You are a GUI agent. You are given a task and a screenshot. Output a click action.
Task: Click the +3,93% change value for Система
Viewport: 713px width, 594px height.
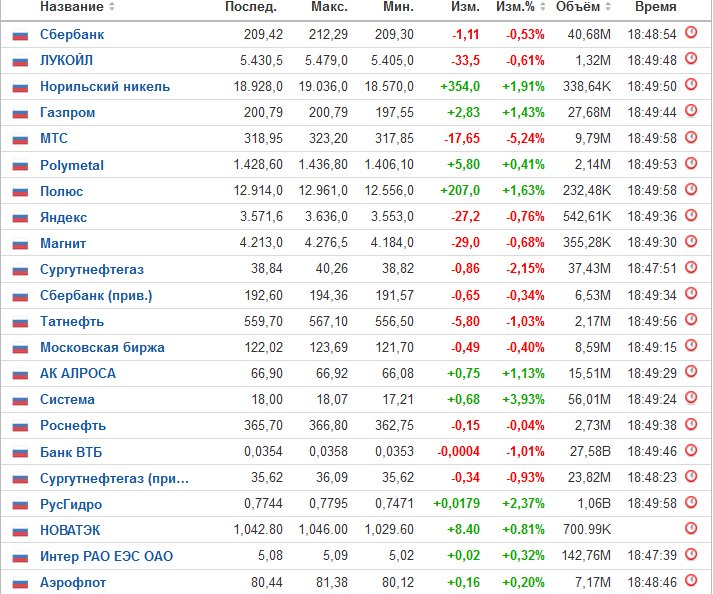[523, 399]
